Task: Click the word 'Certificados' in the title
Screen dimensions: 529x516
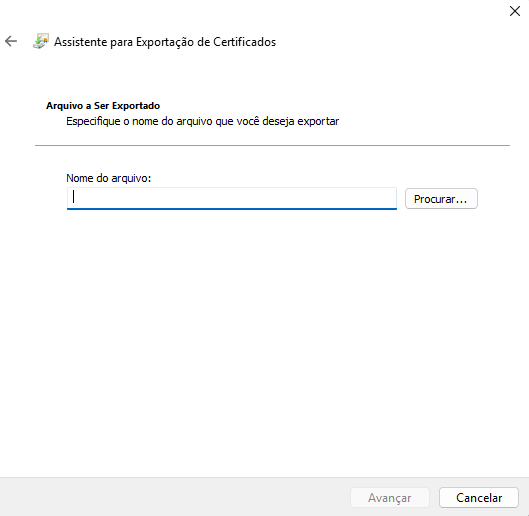Action: coord(245,42)
